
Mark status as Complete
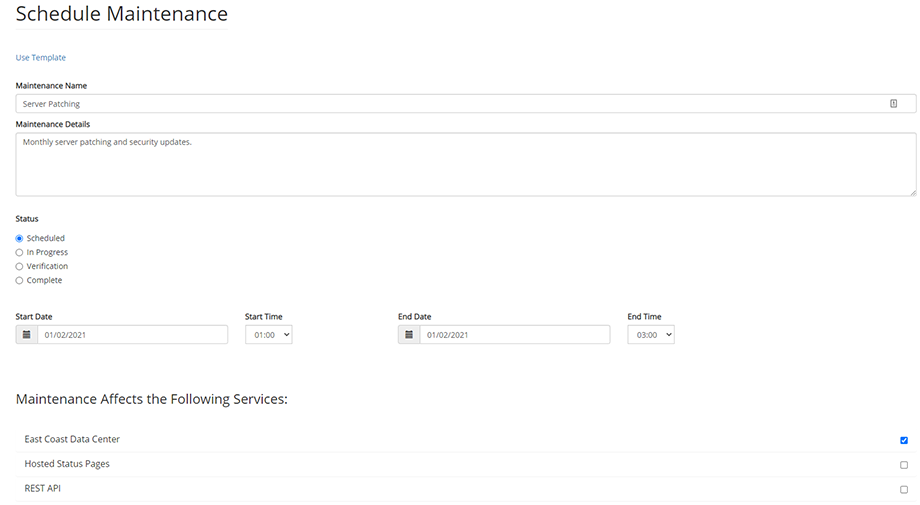[x=19, y=281]
